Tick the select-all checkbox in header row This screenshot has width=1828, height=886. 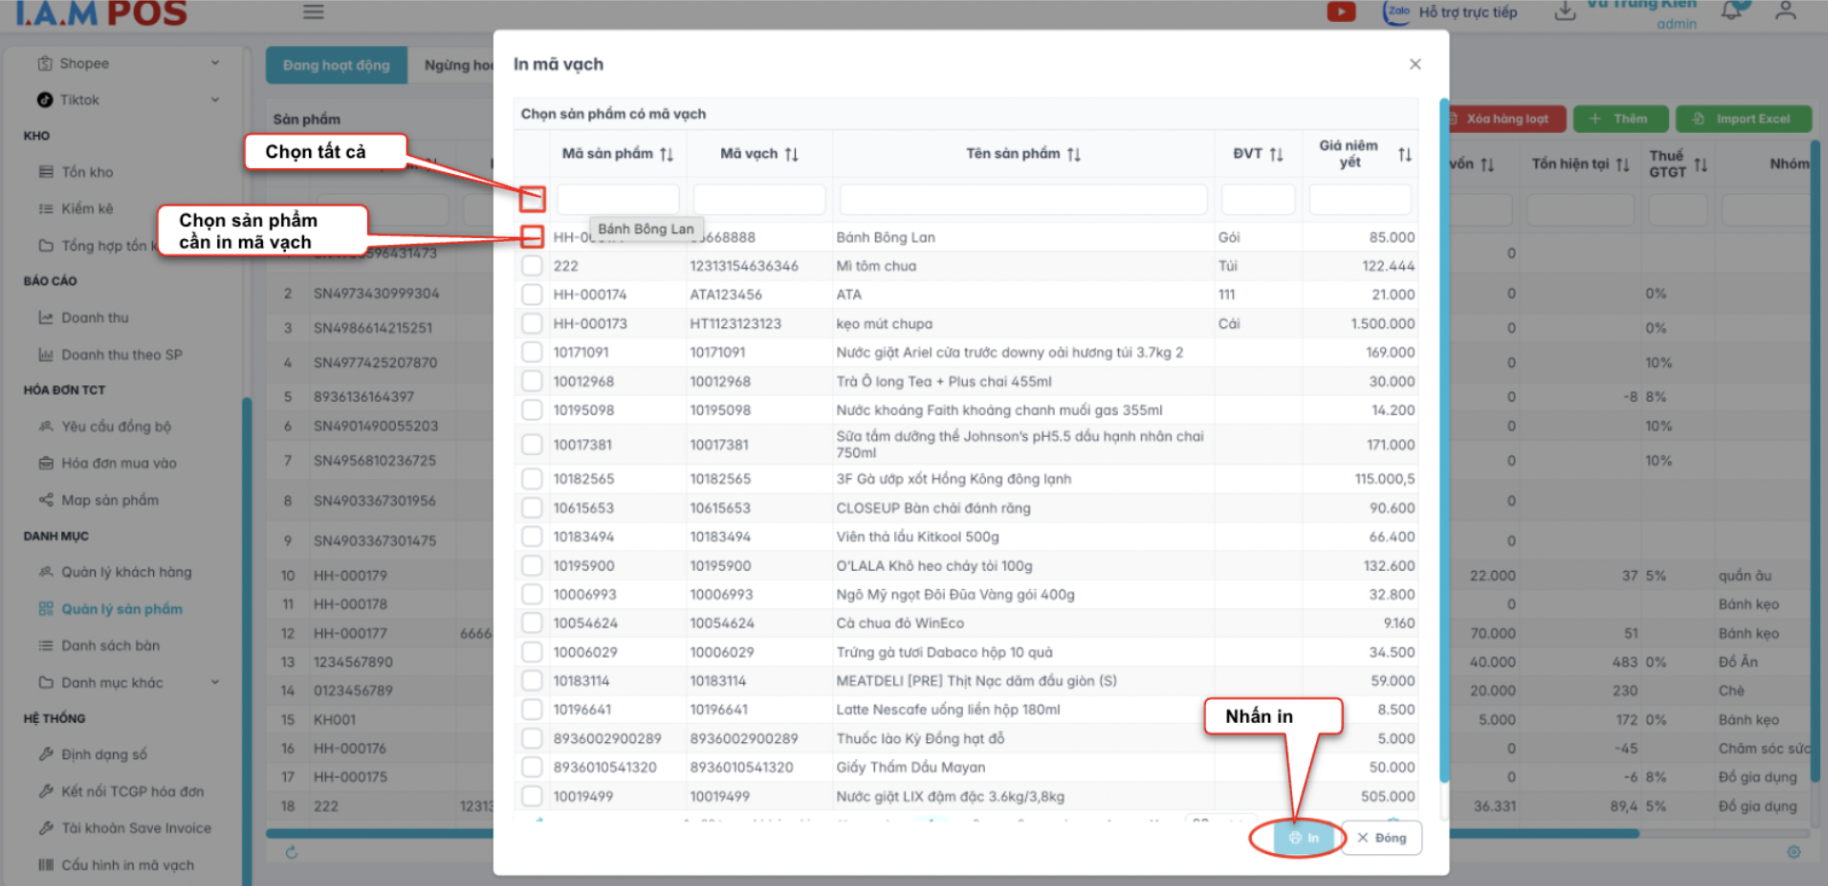[532, 199]
